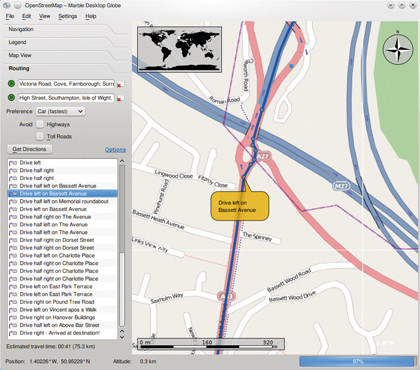Open the routing Options link
Screen dimensions: 420x370
(x=115, y=150)
